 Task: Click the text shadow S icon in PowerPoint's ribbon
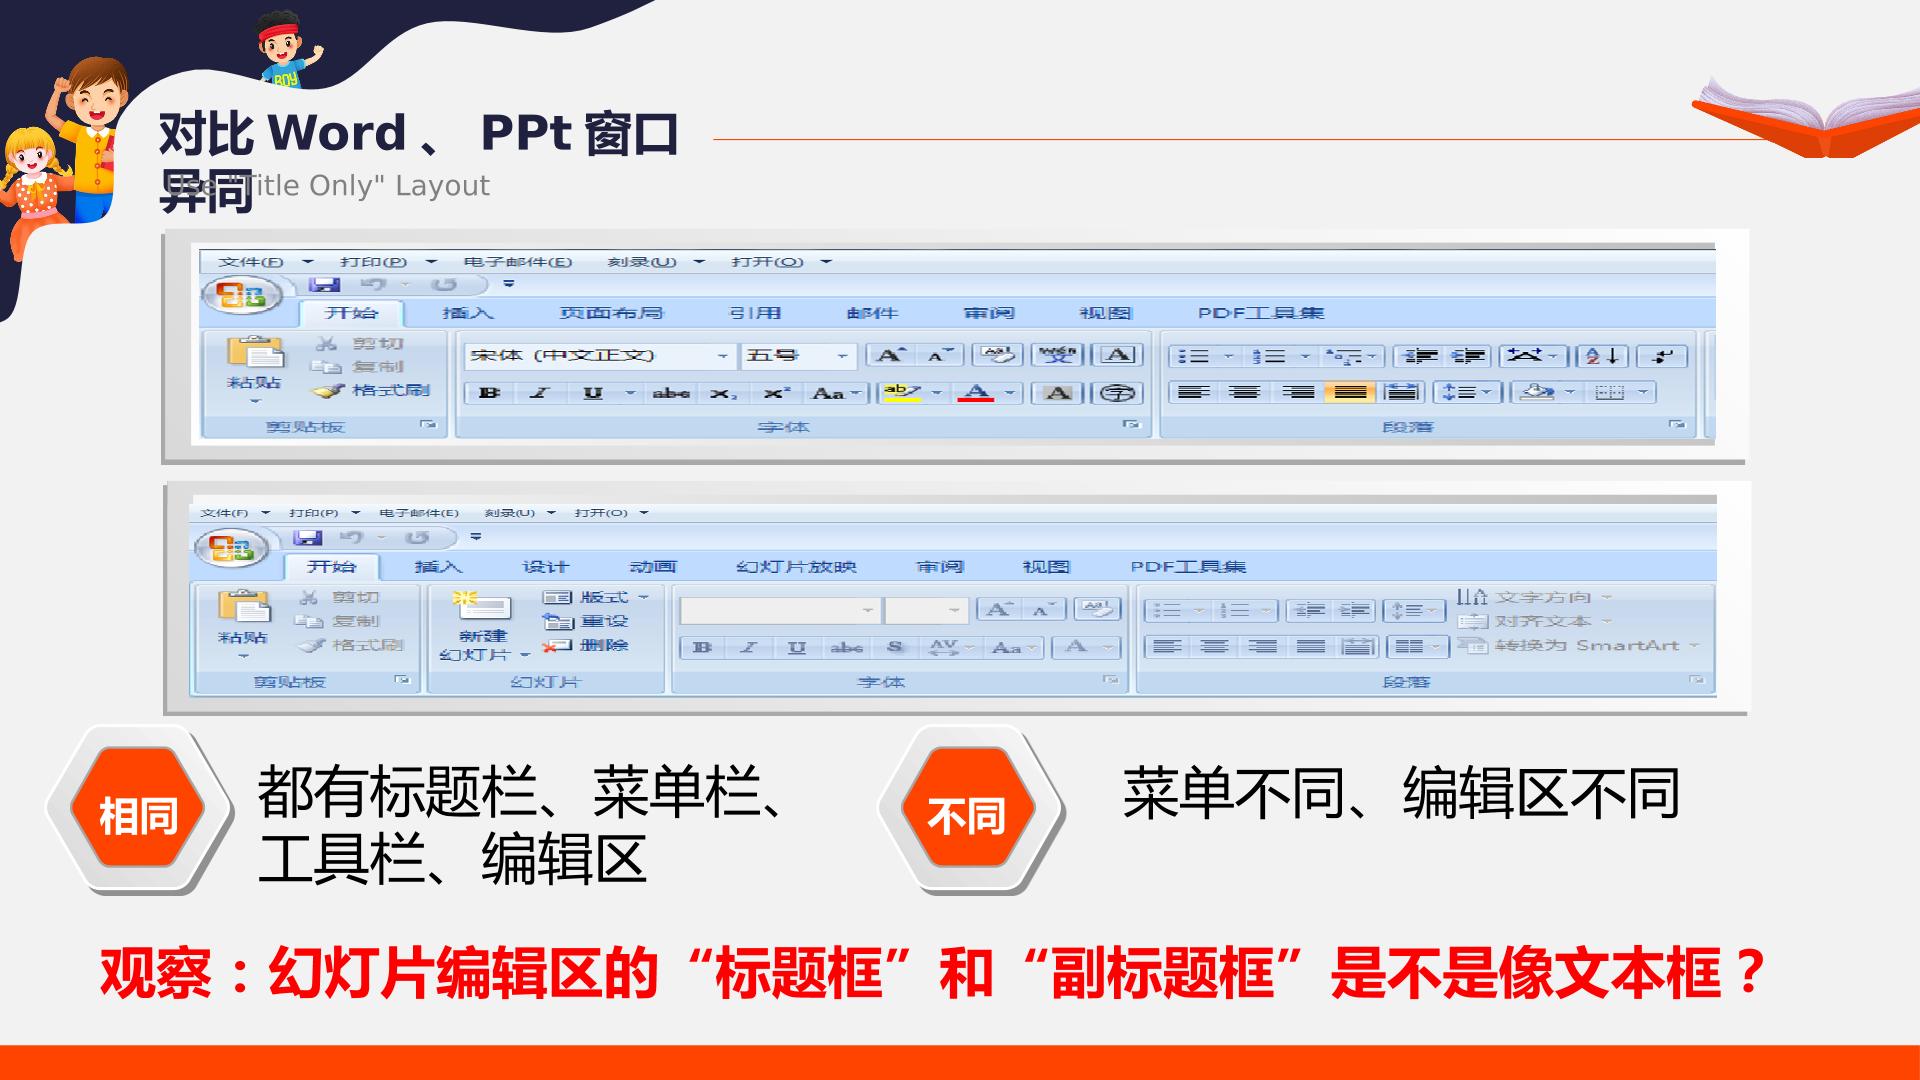[x=895, y=647]
